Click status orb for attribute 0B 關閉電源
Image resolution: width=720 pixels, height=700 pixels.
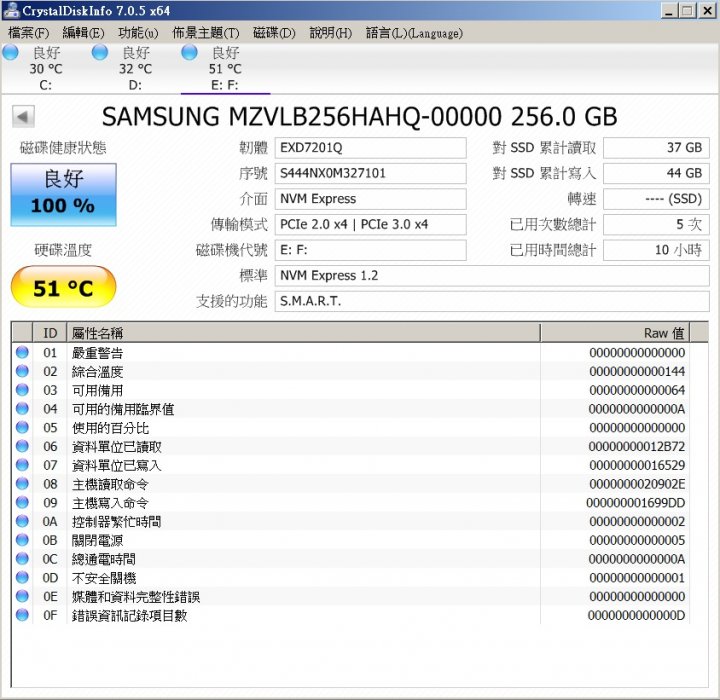pos(22,540)
